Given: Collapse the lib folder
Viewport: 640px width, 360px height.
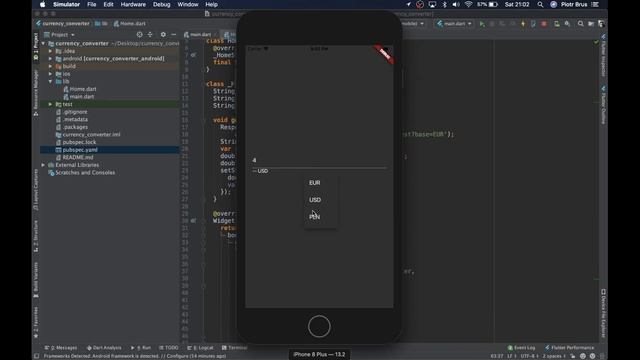Looking at the screenshot, I should pos(51,82).
